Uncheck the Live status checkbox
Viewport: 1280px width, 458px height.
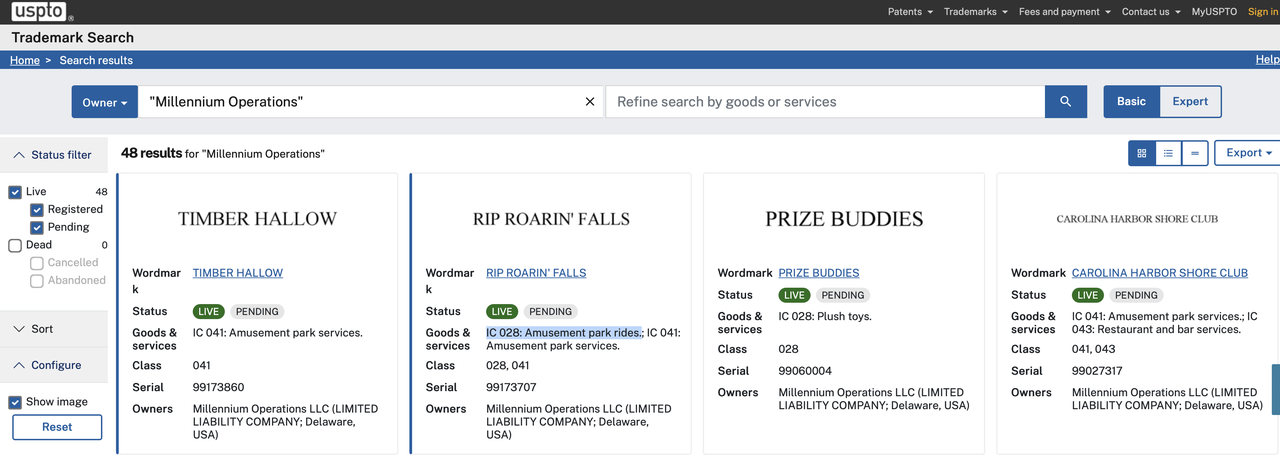[x=15, y=192]
